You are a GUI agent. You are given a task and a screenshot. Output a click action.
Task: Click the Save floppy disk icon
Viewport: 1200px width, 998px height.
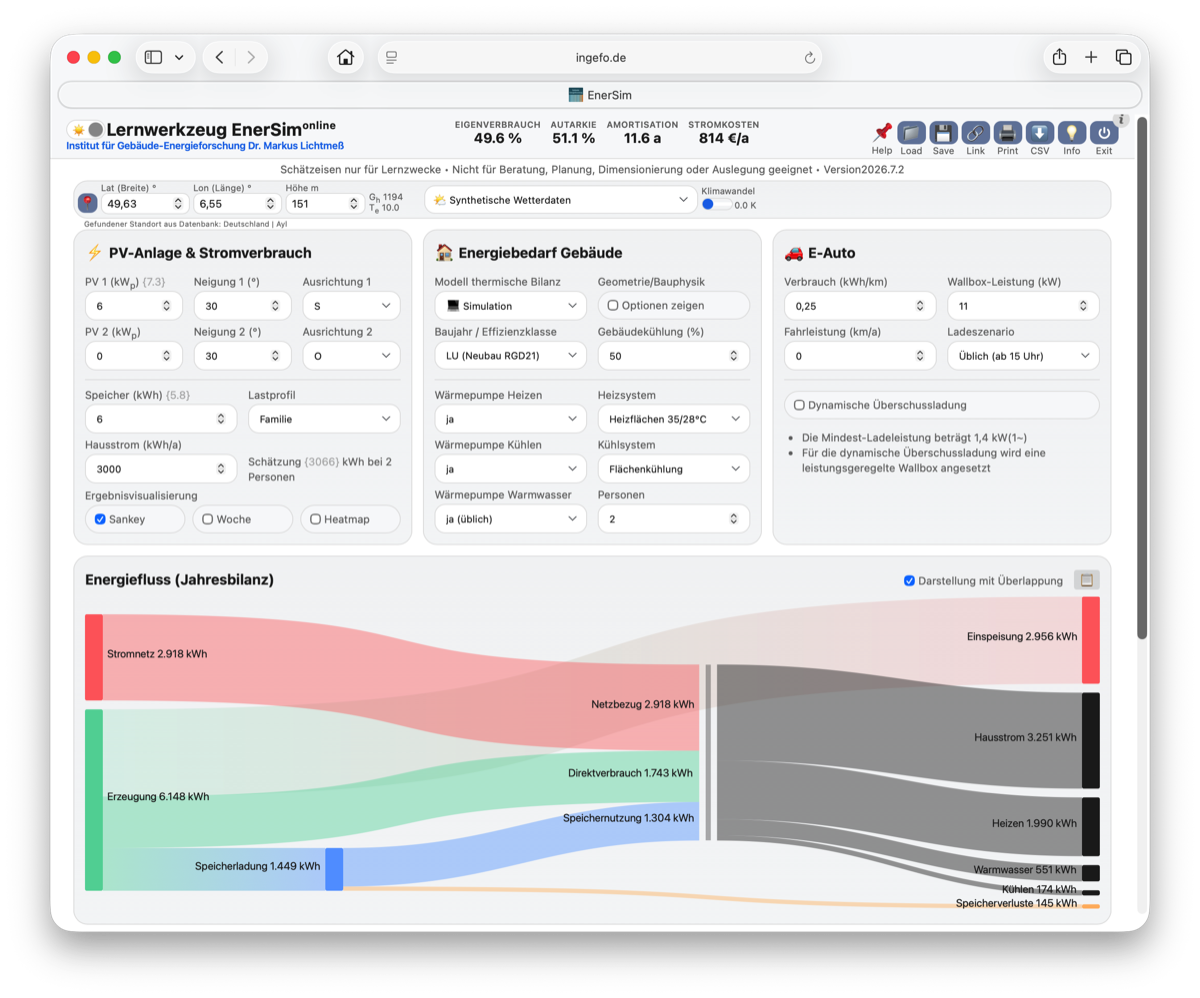click(x=943, y=133)
